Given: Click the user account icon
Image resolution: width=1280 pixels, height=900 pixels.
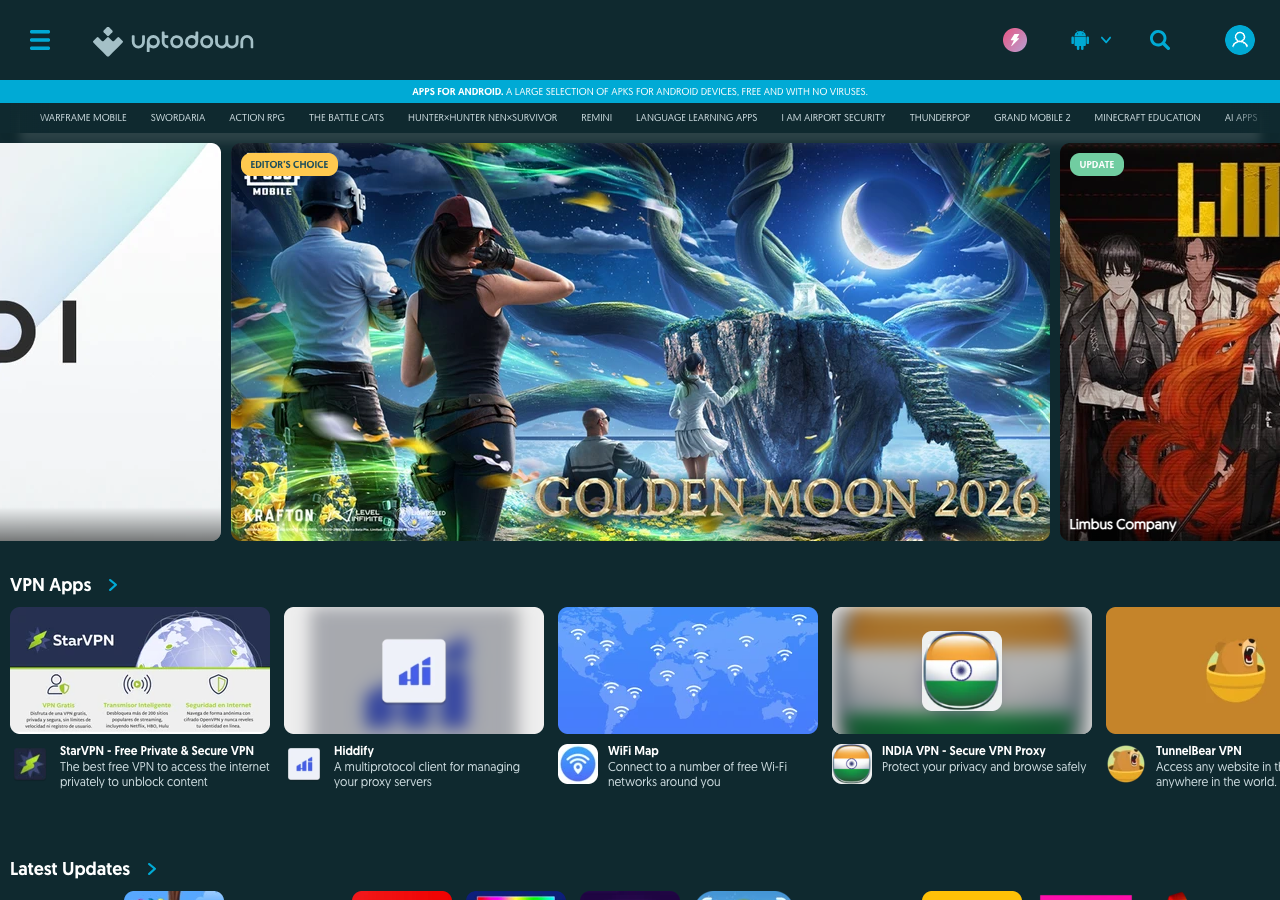Looking at the screenshot, I should click(1240, 39).
